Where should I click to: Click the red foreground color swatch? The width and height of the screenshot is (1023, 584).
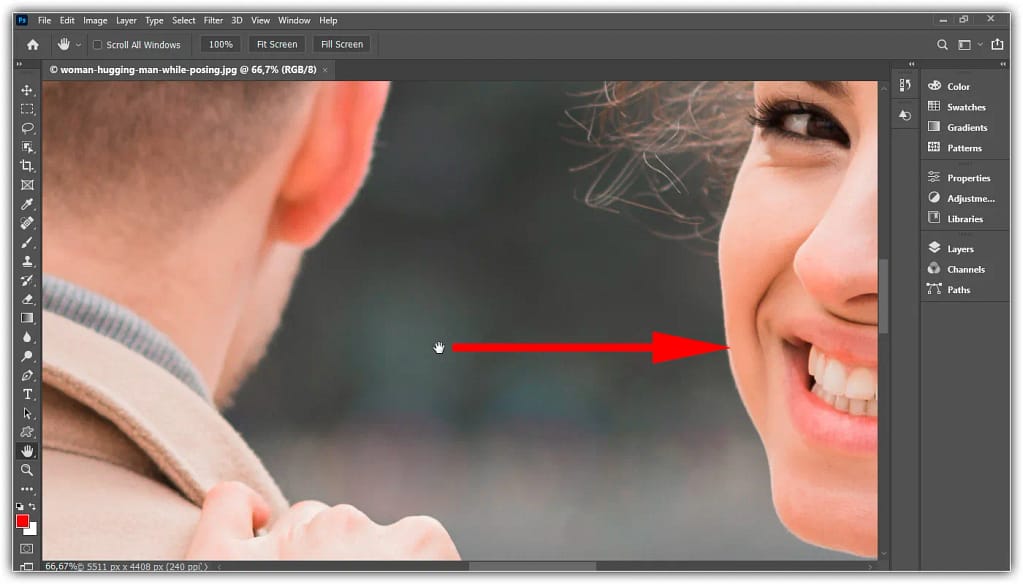[x=22, y=521]
